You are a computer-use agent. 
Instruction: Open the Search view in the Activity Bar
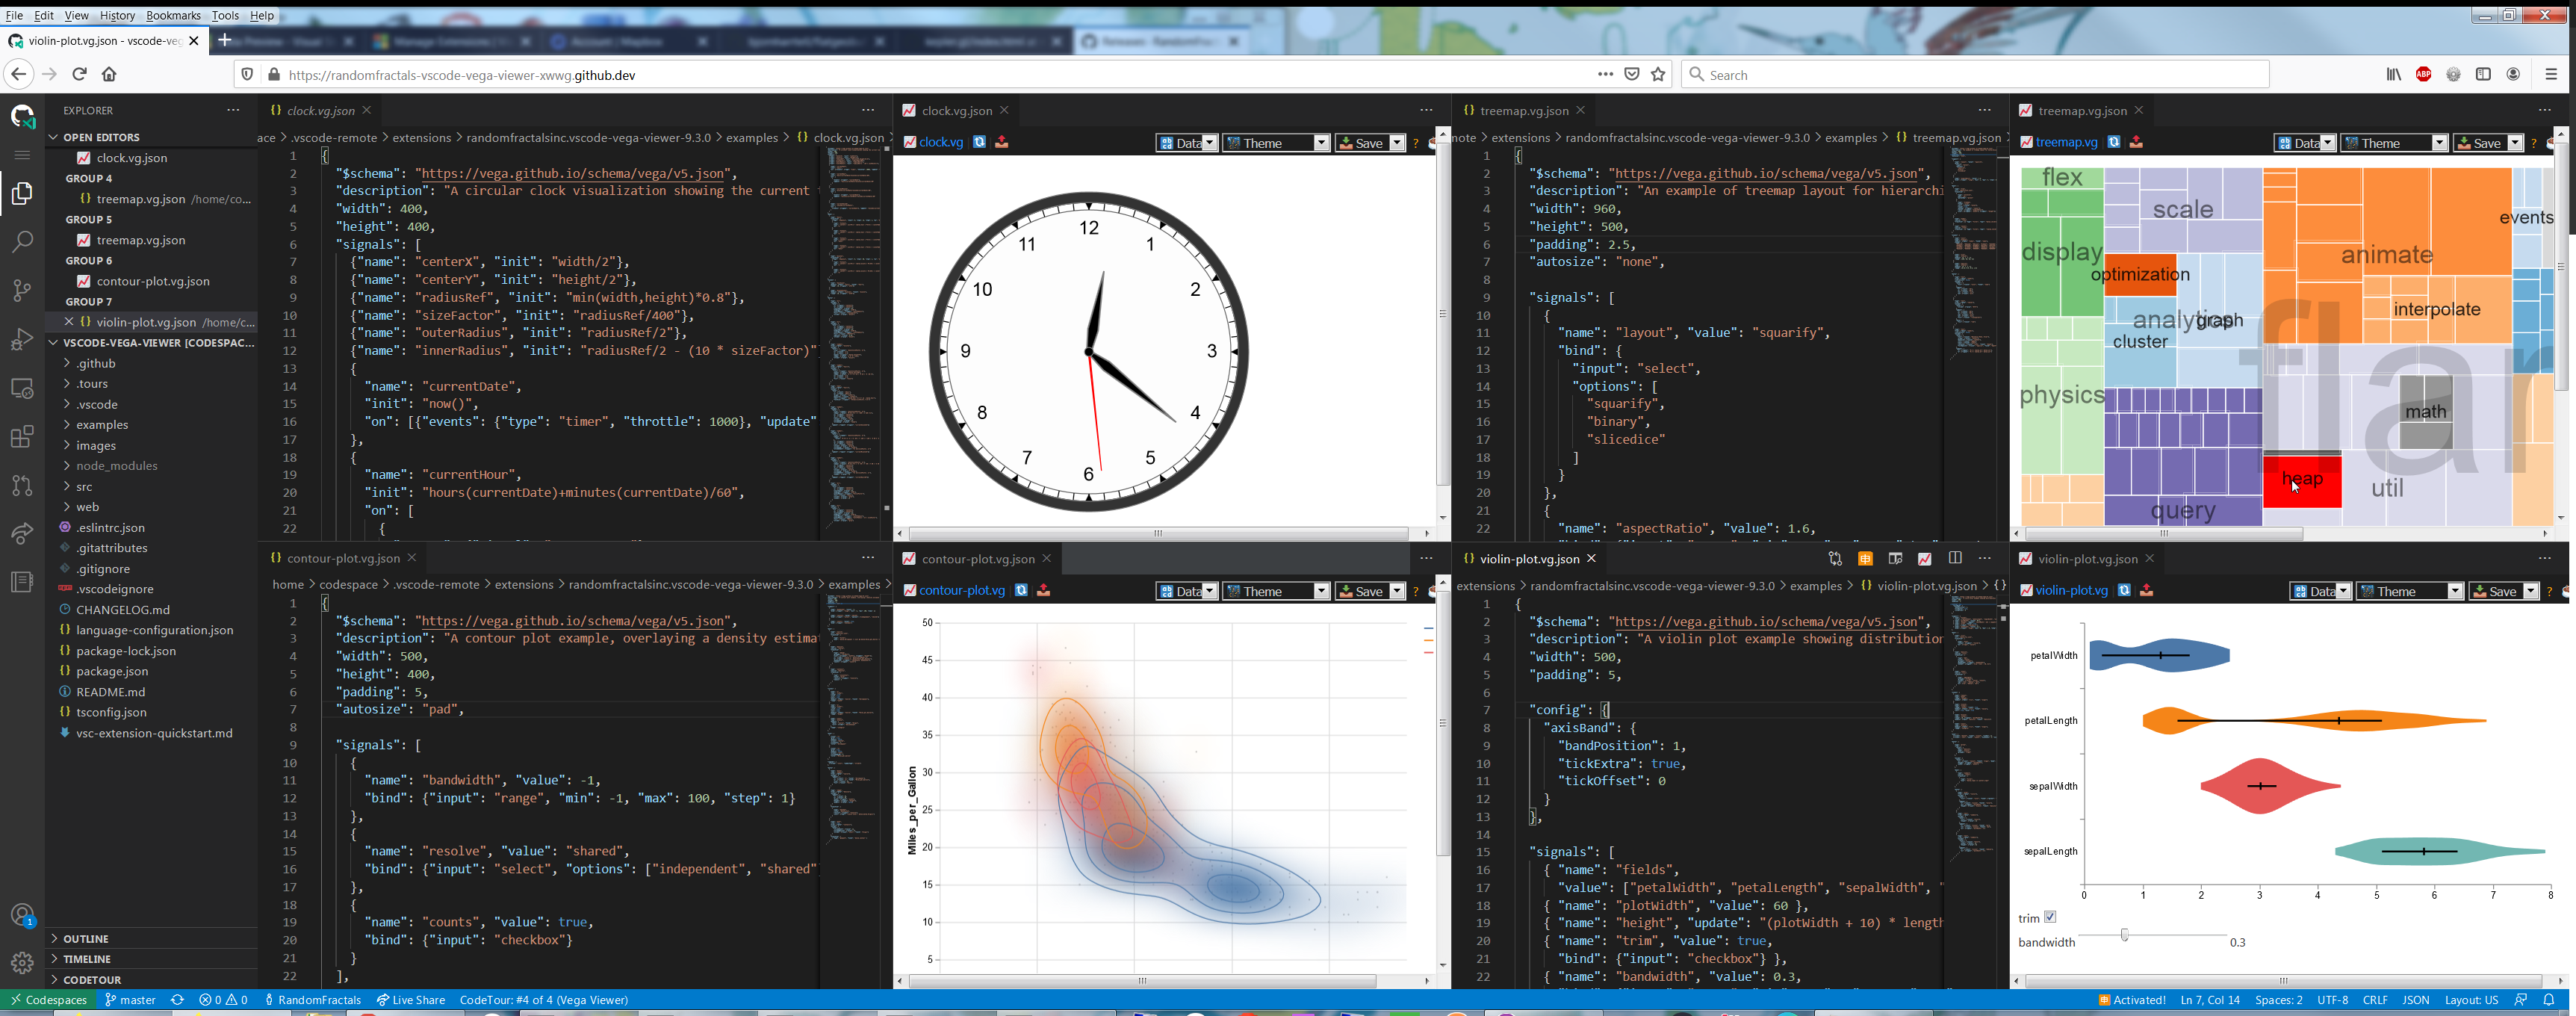click(x=22, y=241)
